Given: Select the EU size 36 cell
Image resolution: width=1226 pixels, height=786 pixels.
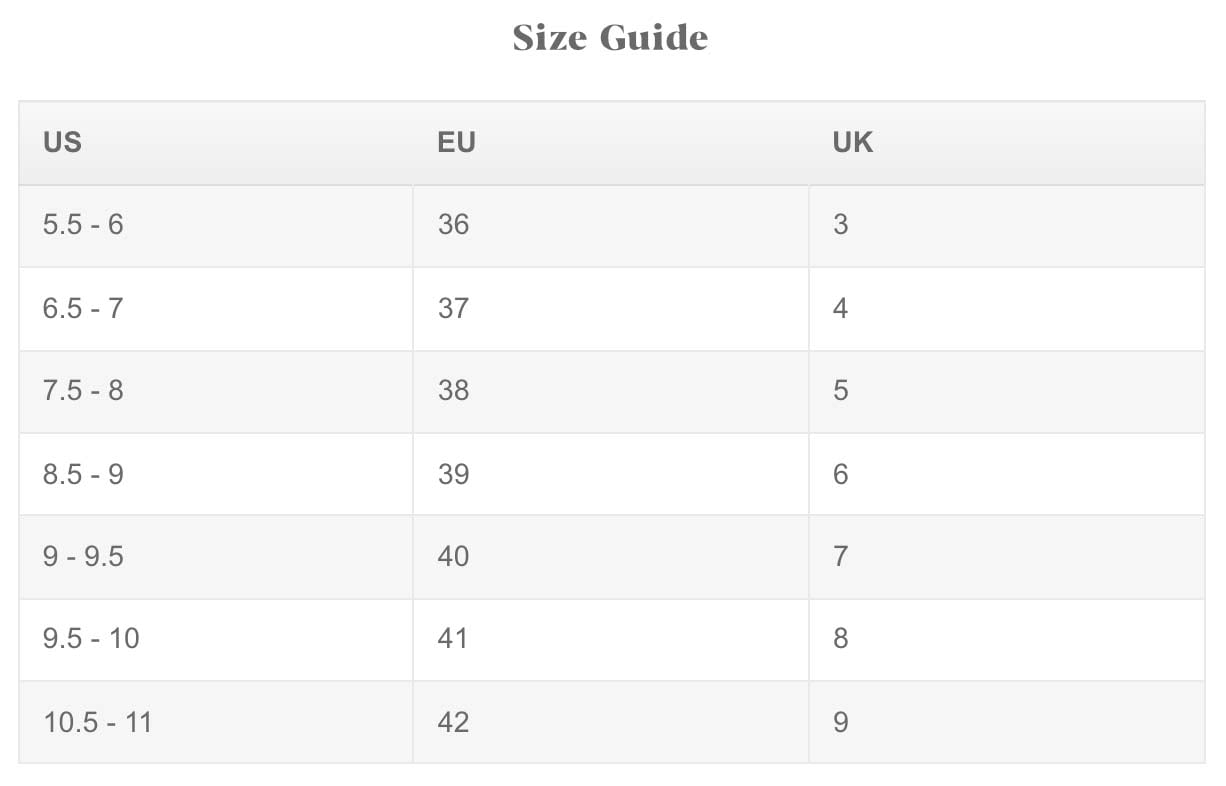Looking at the screenshot, I should click(x=453, y=225).
